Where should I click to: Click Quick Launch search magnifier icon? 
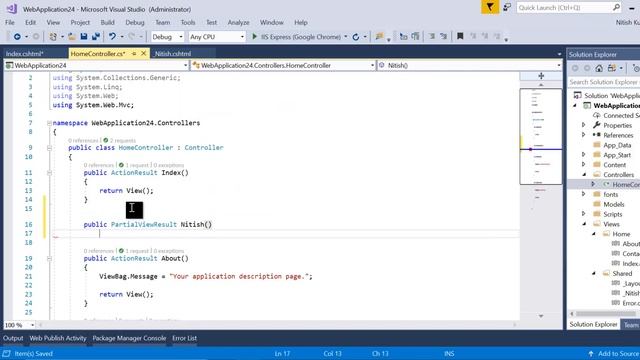[616, 7]
